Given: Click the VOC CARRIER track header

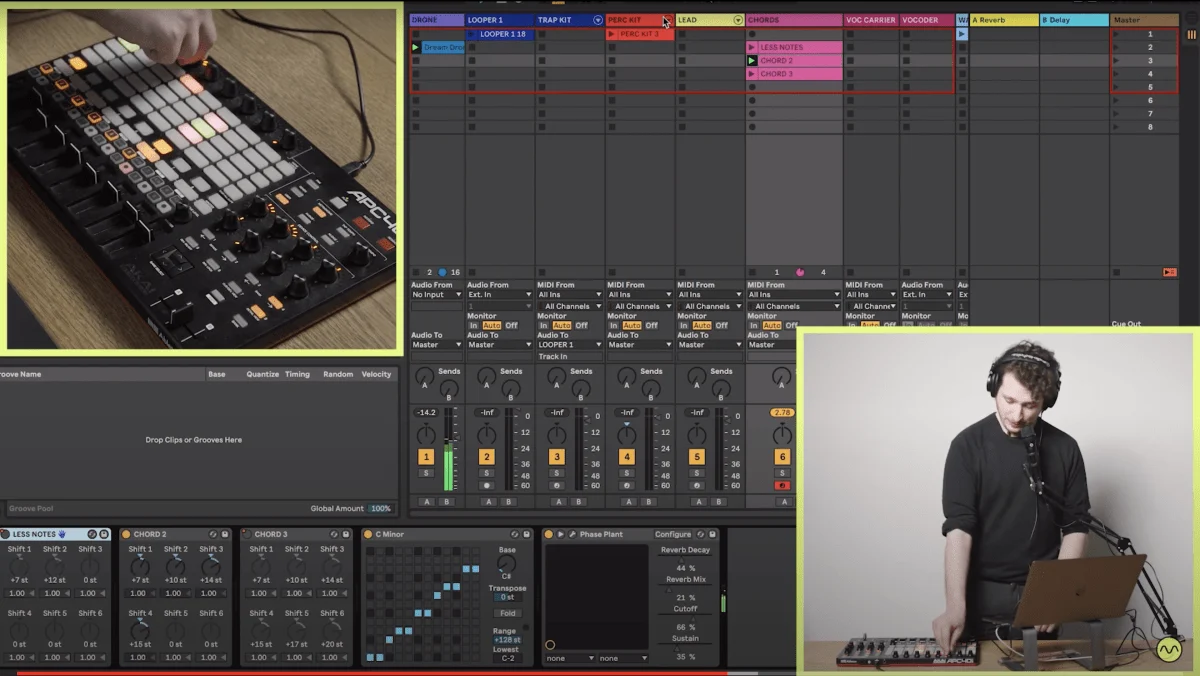Looking at the screenshot, I should [871, 20].
